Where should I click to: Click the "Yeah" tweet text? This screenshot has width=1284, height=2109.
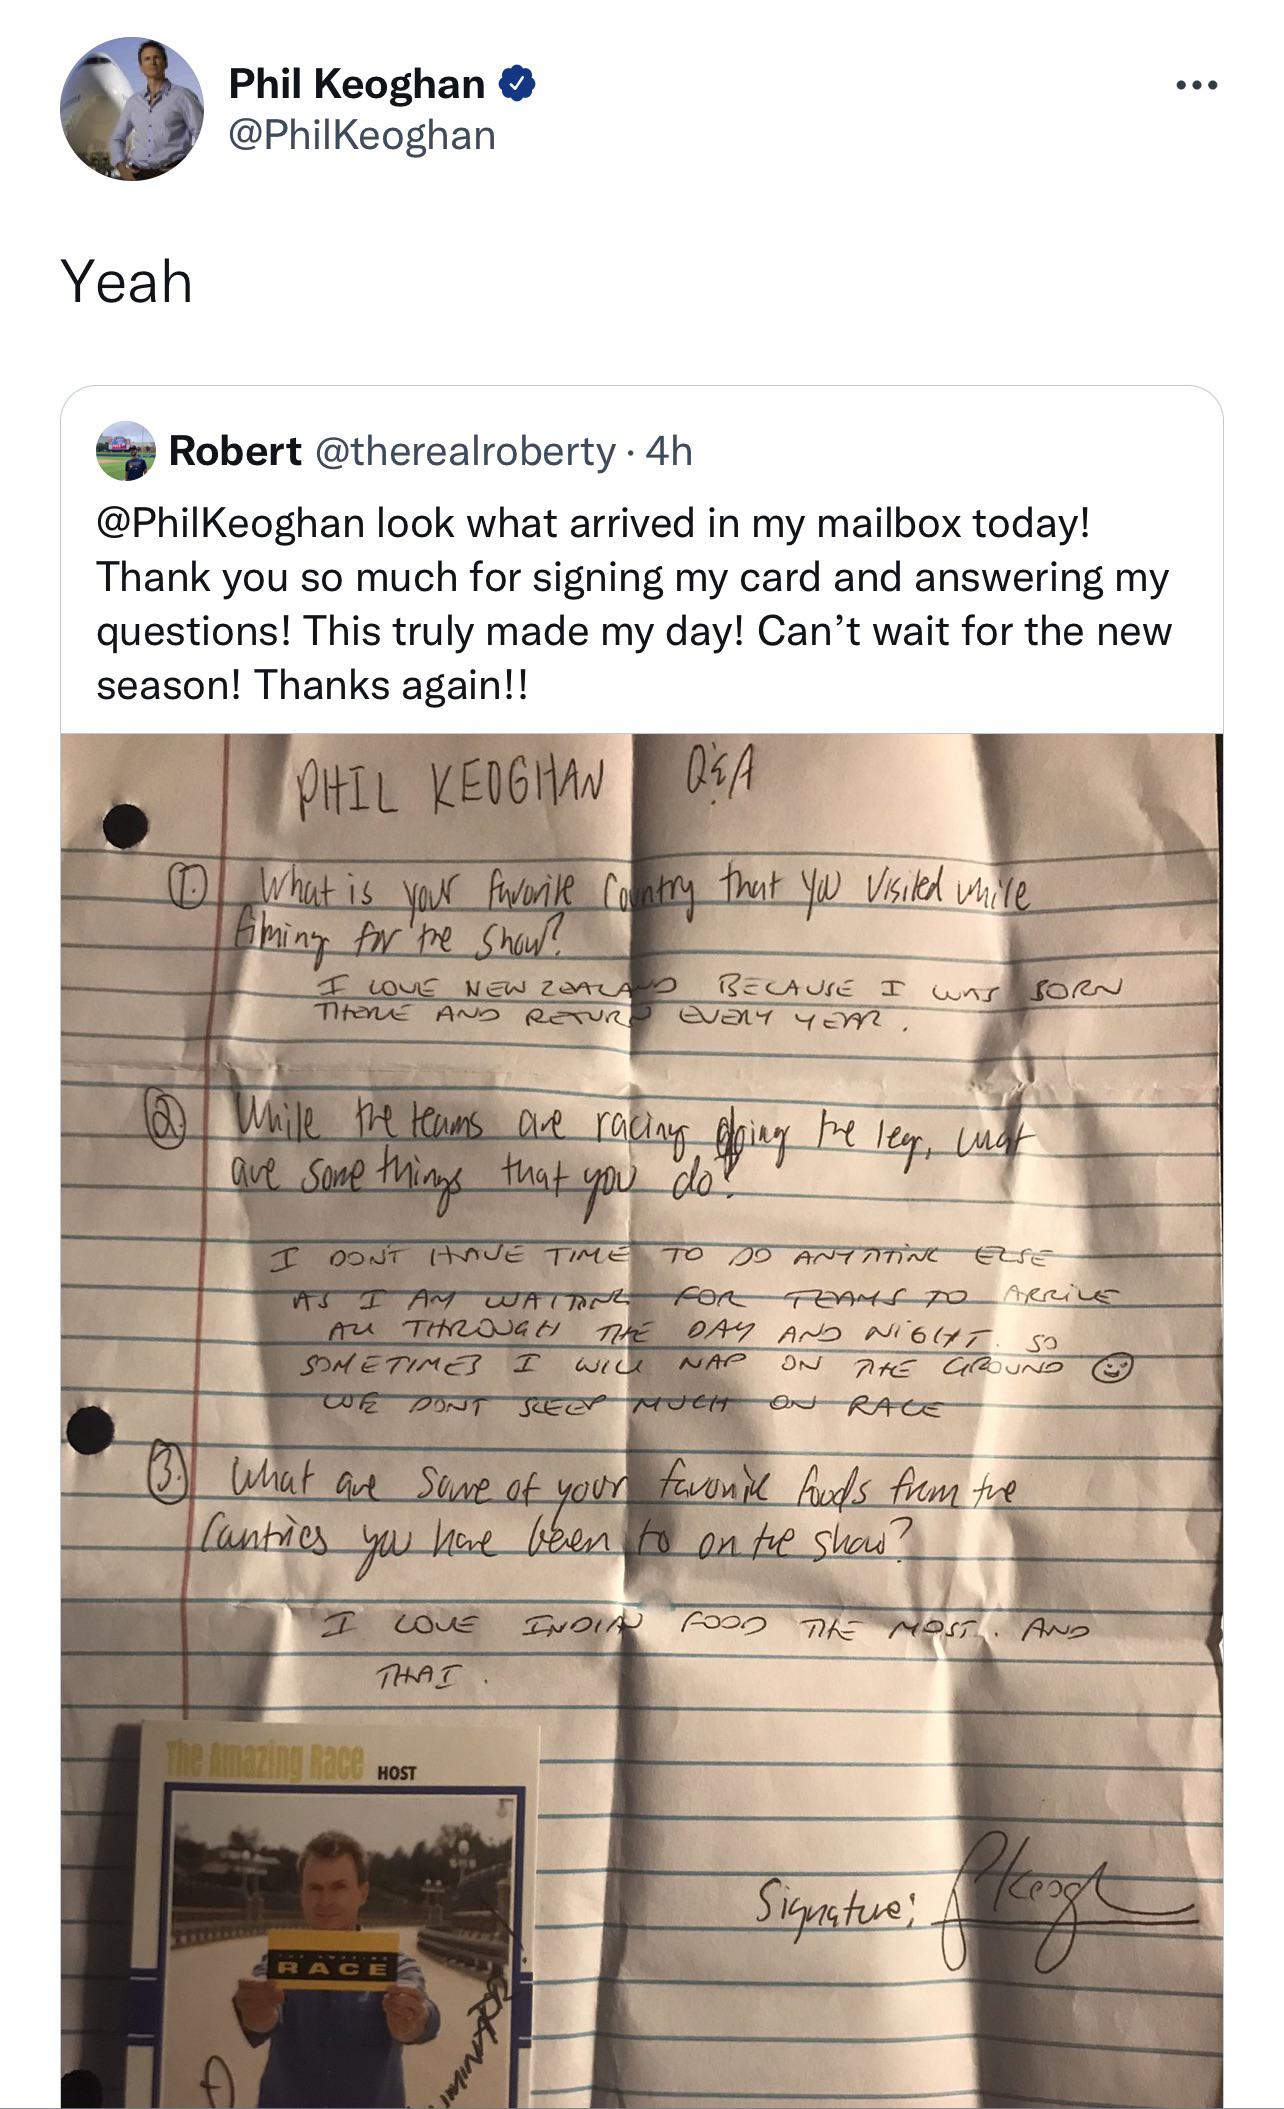pos(127,281)
